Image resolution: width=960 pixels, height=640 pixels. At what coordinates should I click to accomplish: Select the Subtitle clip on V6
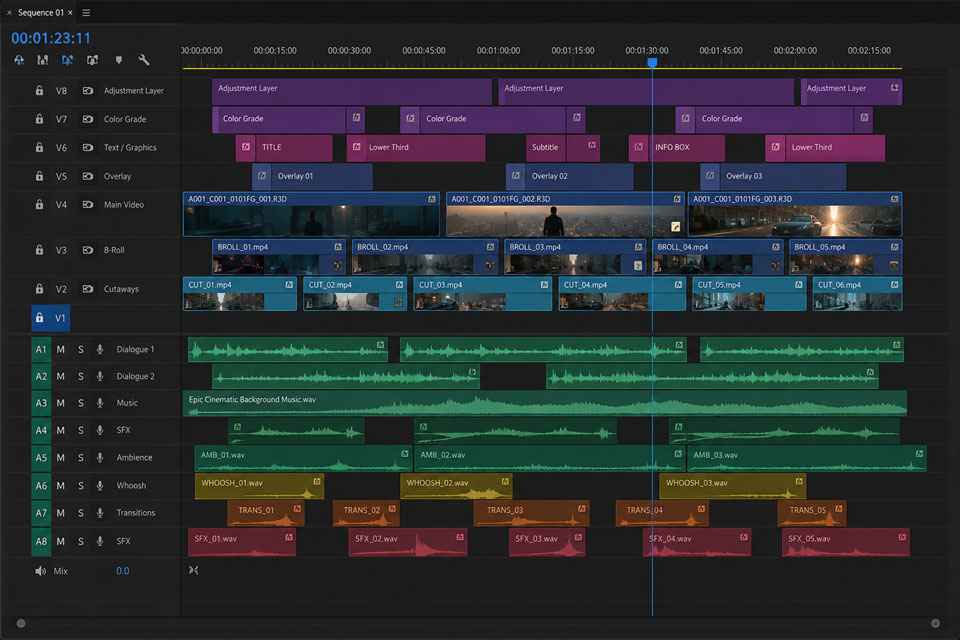click(563, 148)
